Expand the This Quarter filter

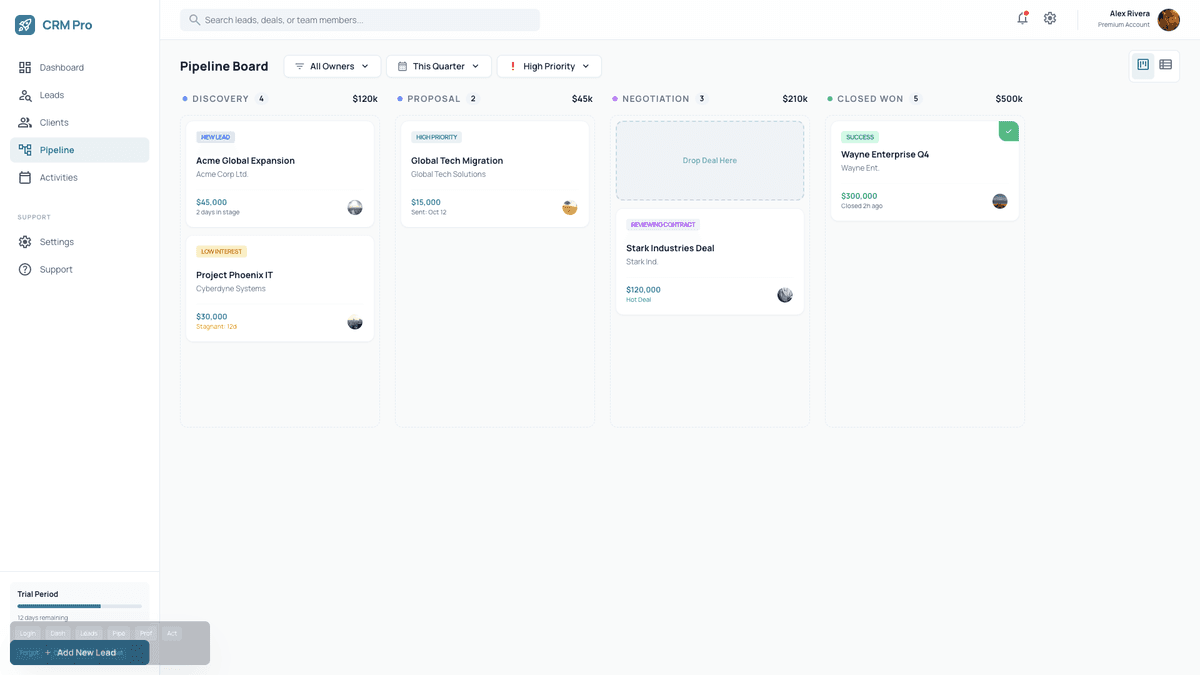pos(438,65)
